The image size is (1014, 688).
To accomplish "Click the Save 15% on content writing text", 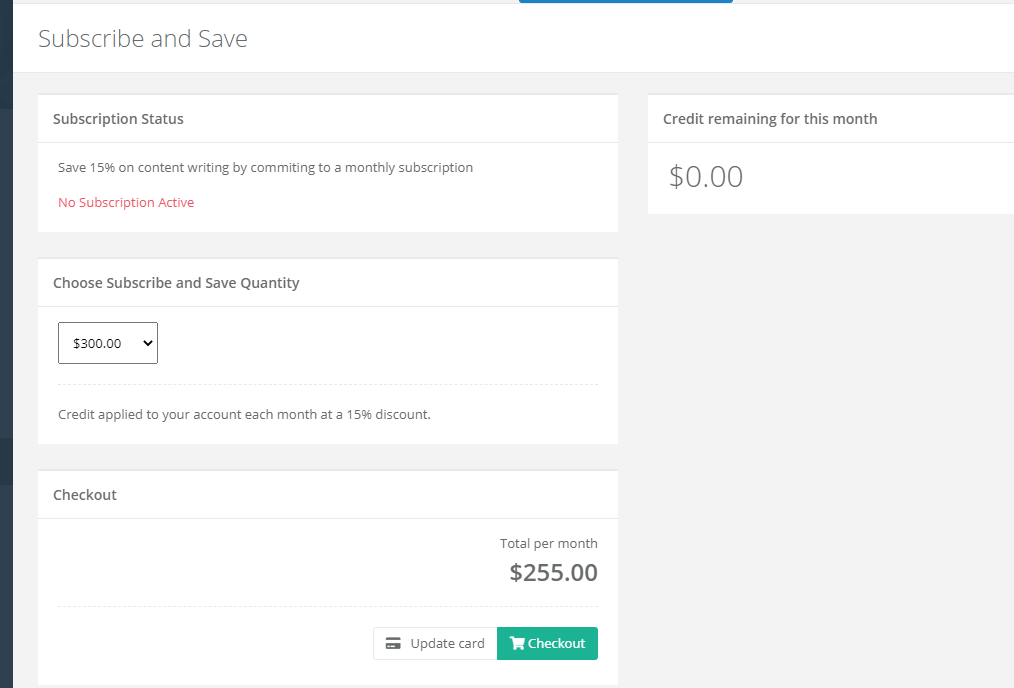I will [265, 168].
